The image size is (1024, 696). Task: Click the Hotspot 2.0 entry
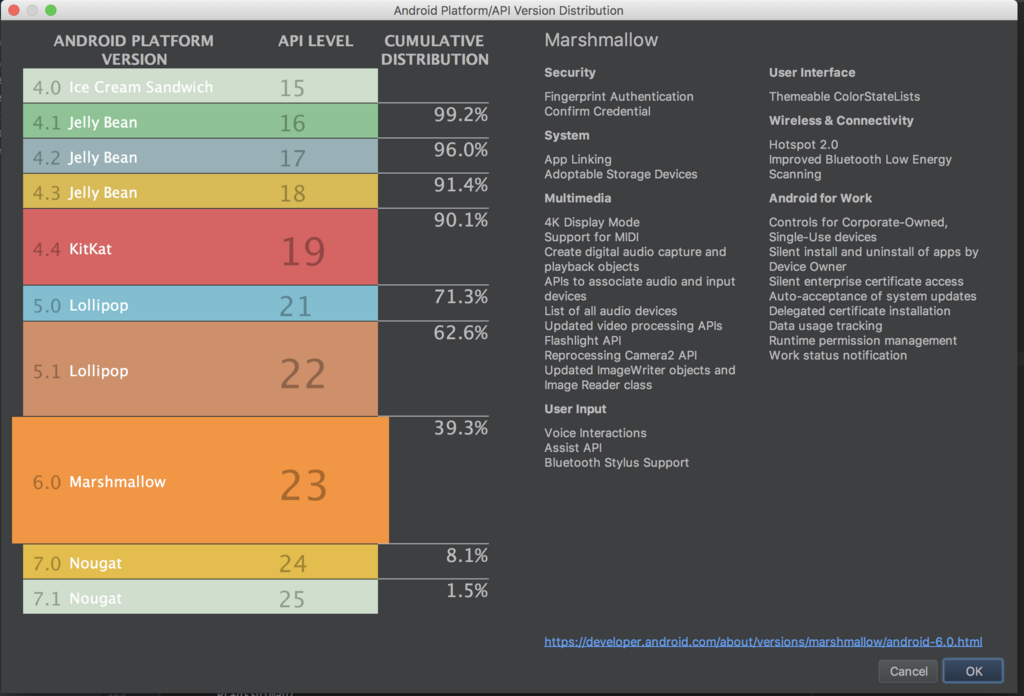[803, 144]
